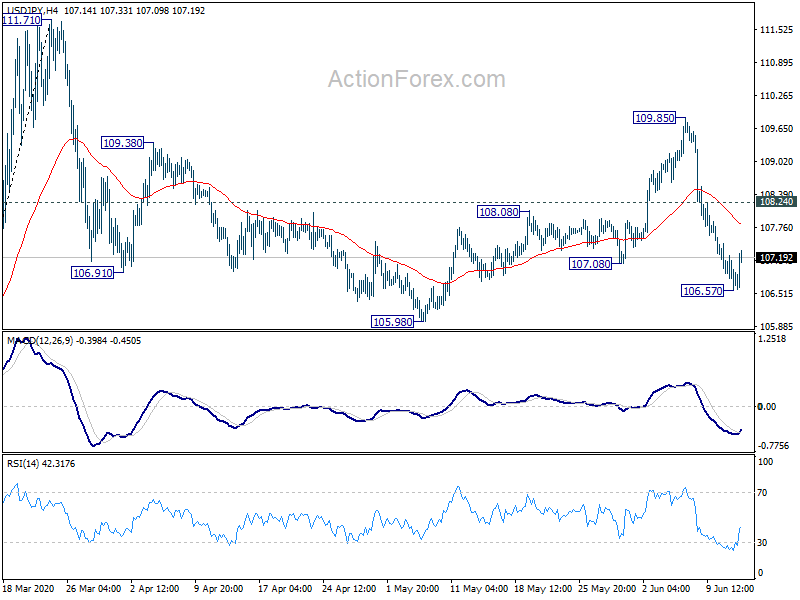Click the 25 May 20:00 date label
Image resolution: width=800 pixels, height=600 pixels.
click(x=607, y=588)
